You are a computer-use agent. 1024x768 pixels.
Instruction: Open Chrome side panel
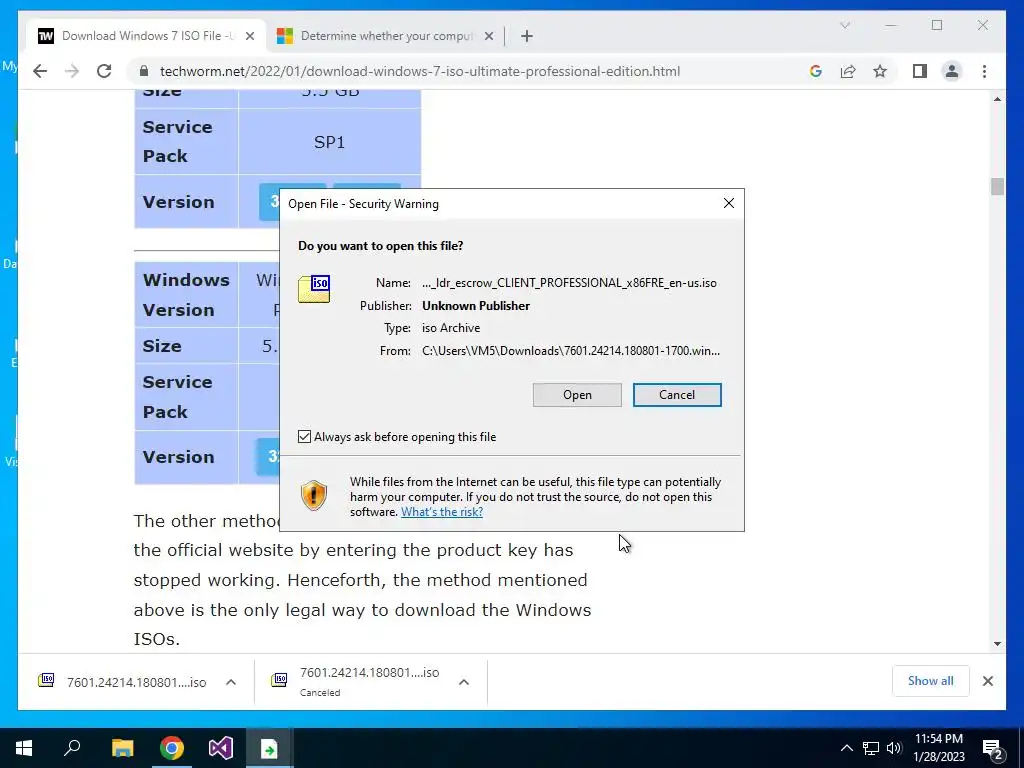pyautogui.click(x=920, y=71)
